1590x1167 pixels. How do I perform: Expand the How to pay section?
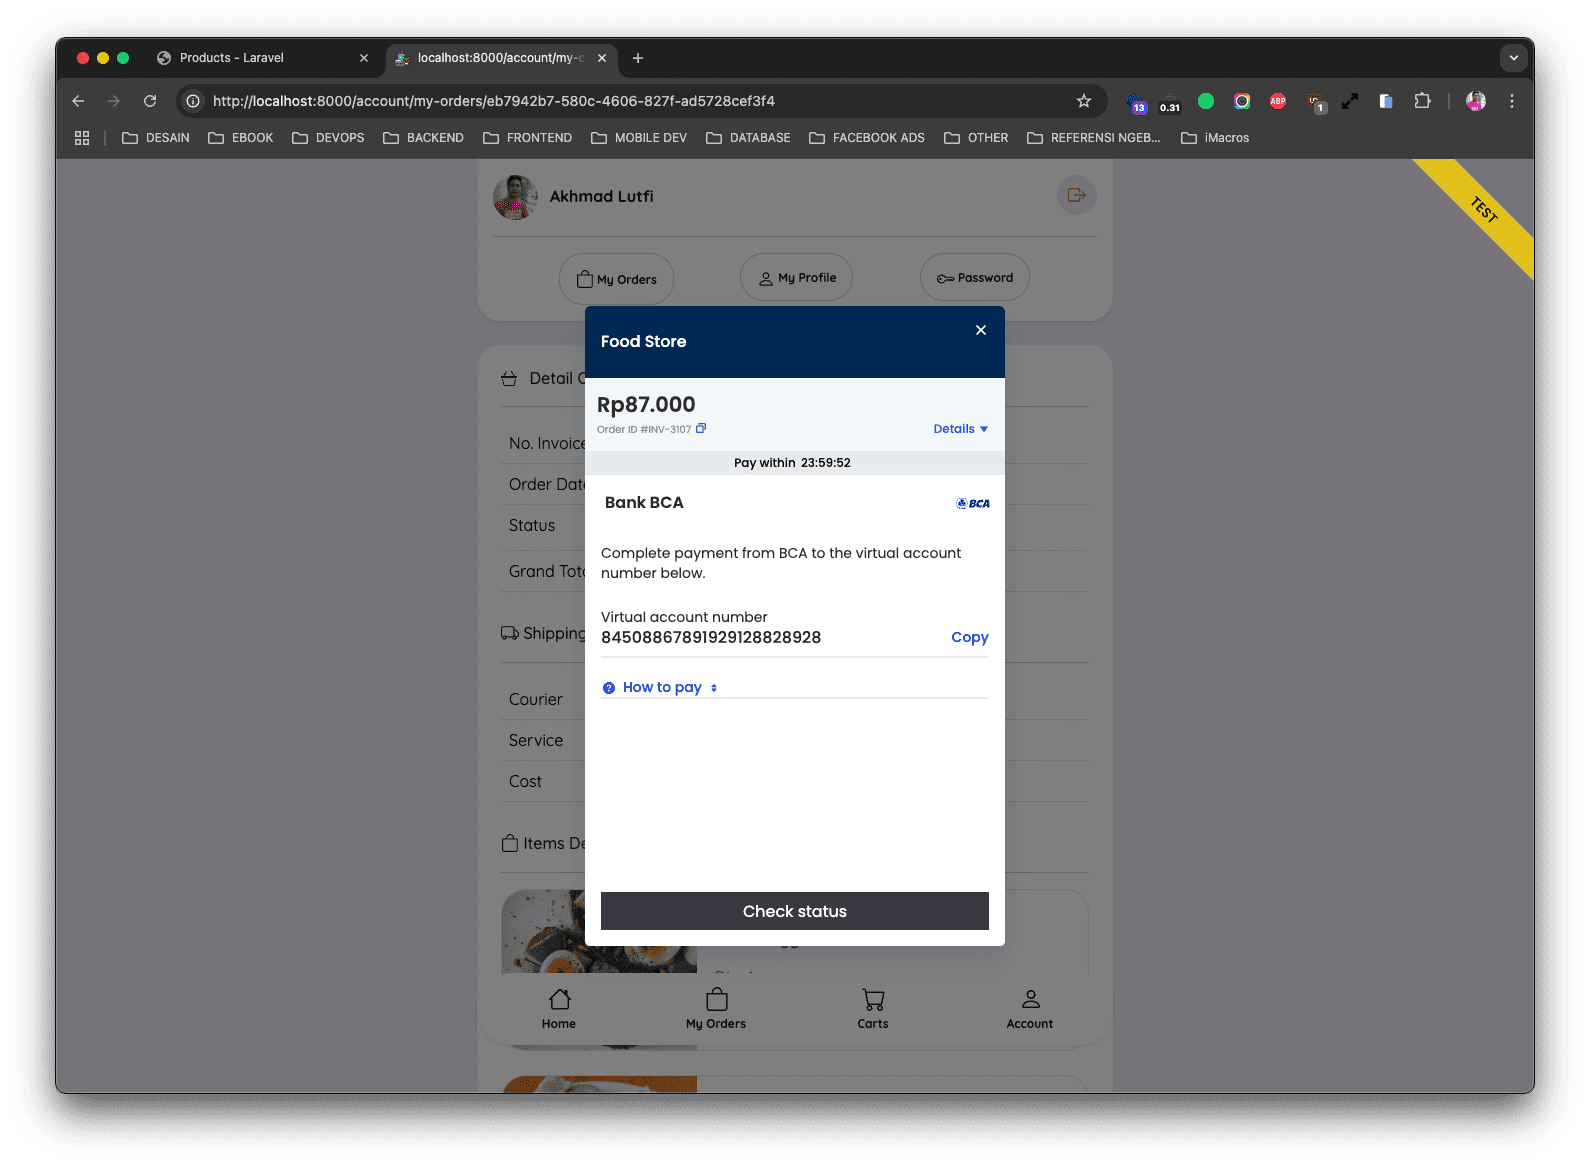click(x=661, y=687)
